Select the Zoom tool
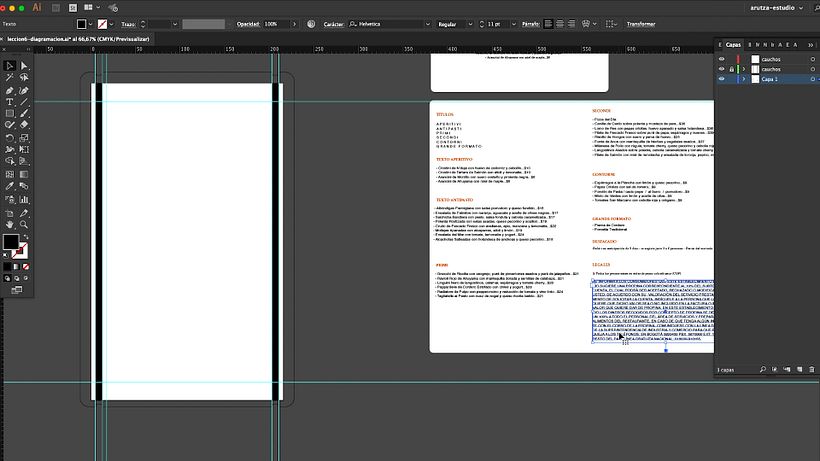Image resolution: width=820 pixels, height=461 pixels. tap(24, 225)
